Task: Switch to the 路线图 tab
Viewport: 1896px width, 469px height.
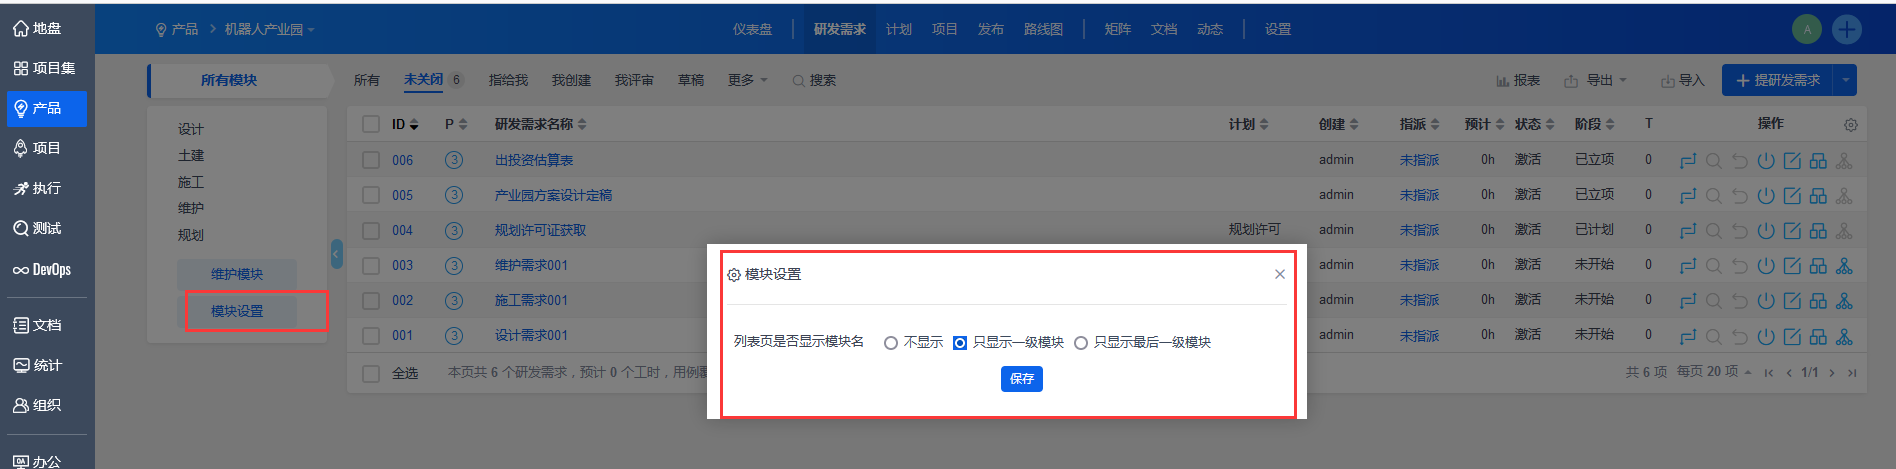Action: [x=1043, y=29]
